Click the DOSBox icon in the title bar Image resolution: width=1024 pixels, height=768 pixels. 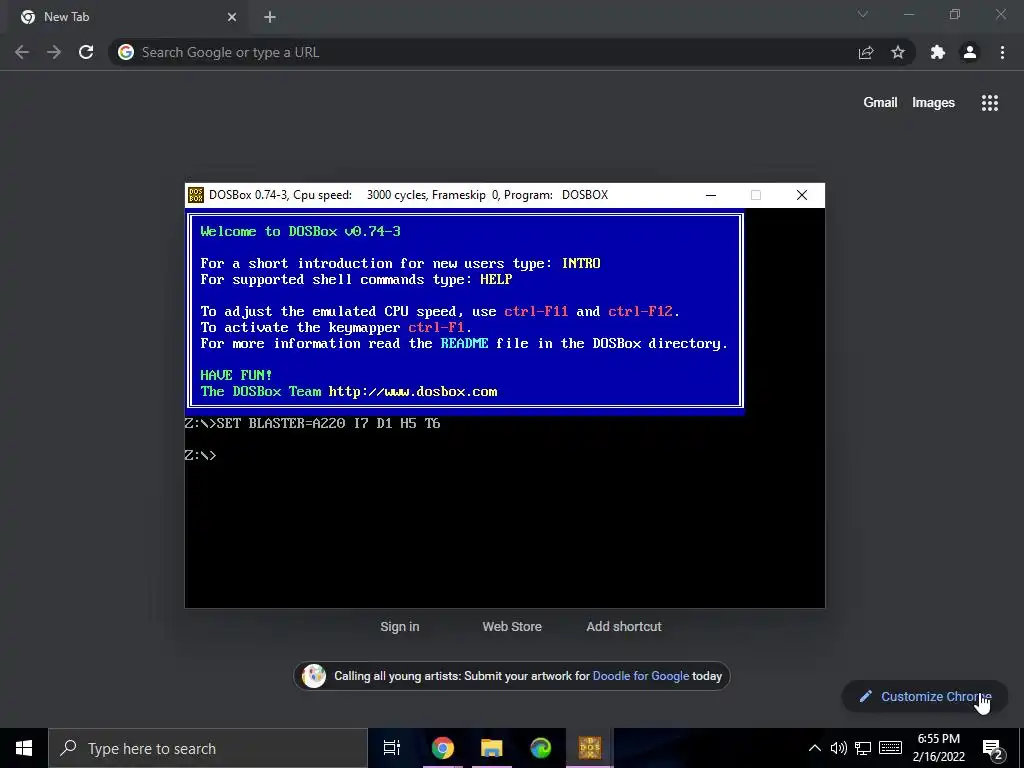(196, 195)
